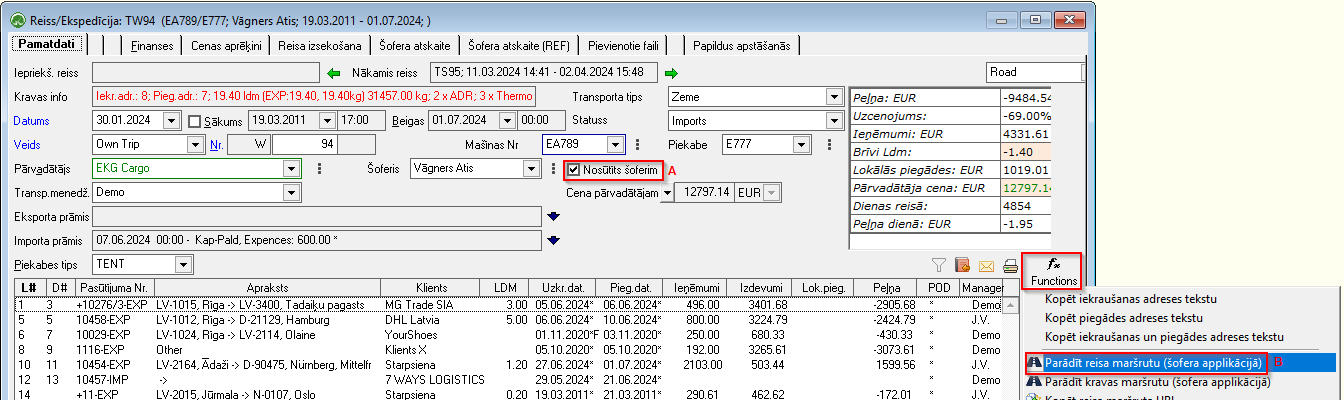The width and height of the screenshot is (1344, 400).
Task: Open the Functions button menu
Action: pos(1051,271)
